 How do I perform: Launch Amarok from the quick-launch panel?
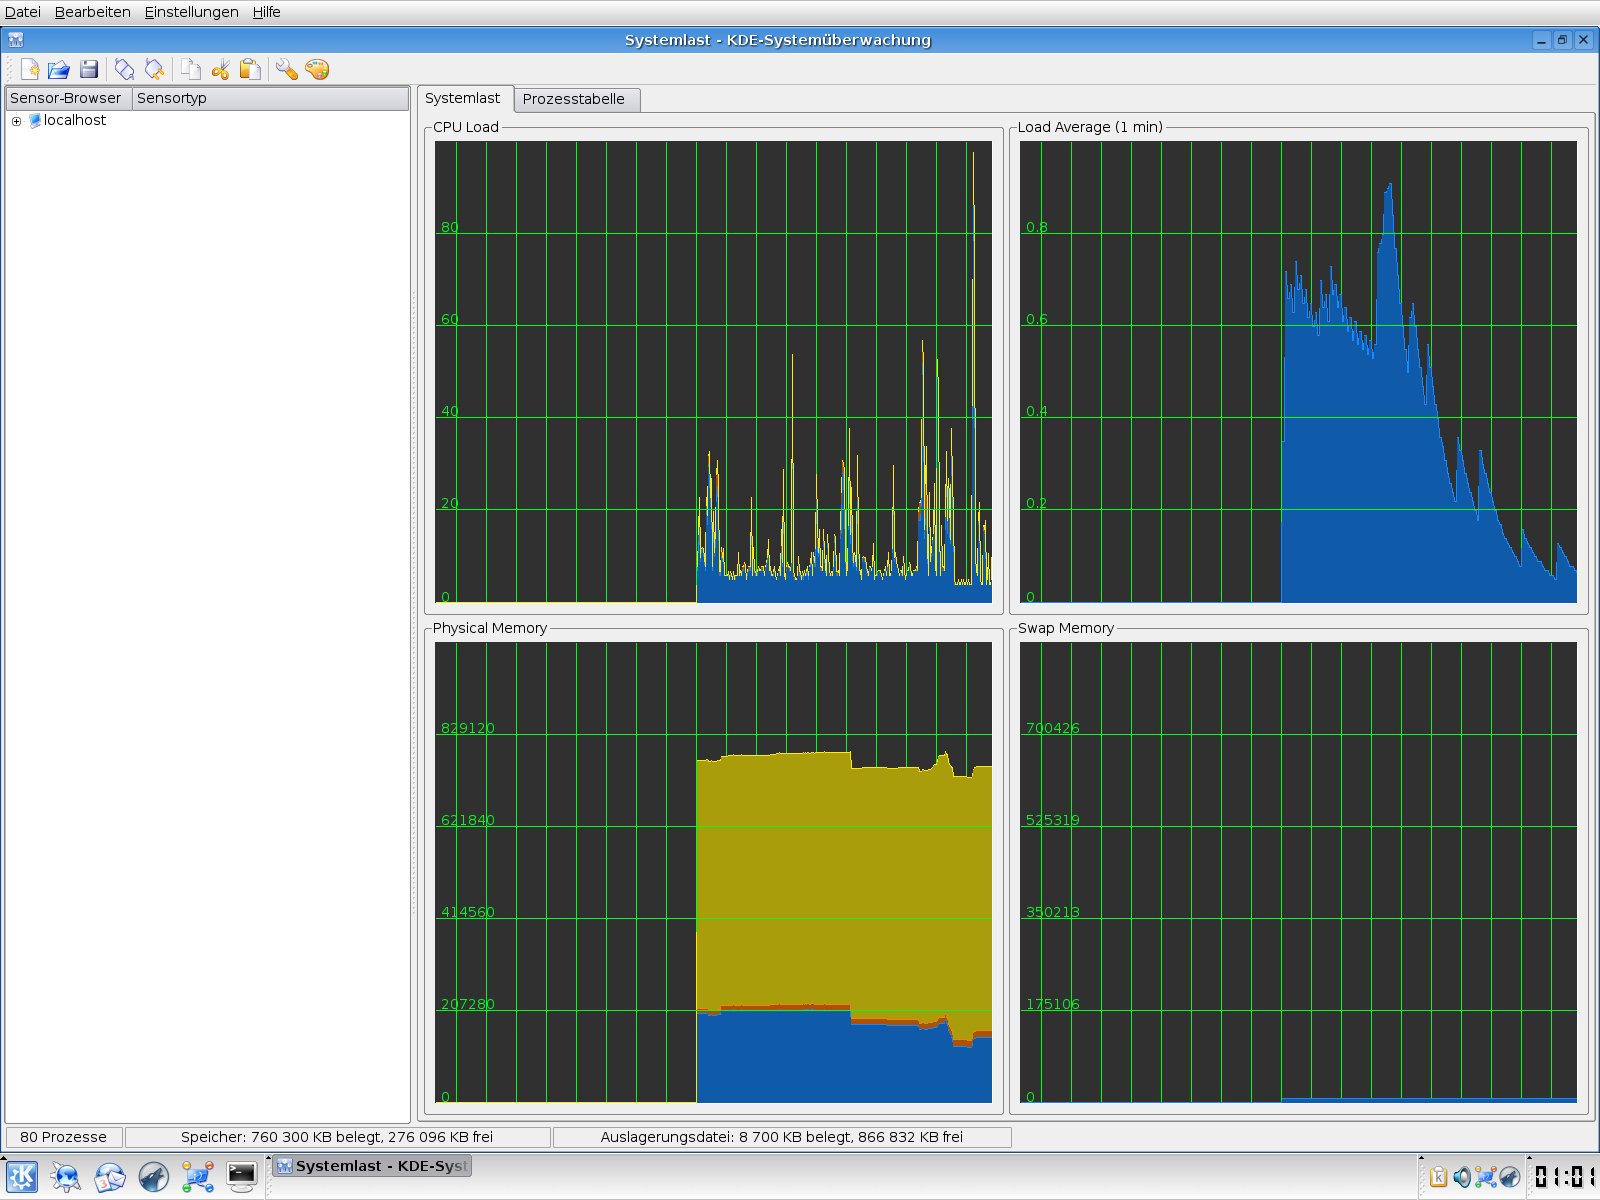click(x=154, y=1177)
